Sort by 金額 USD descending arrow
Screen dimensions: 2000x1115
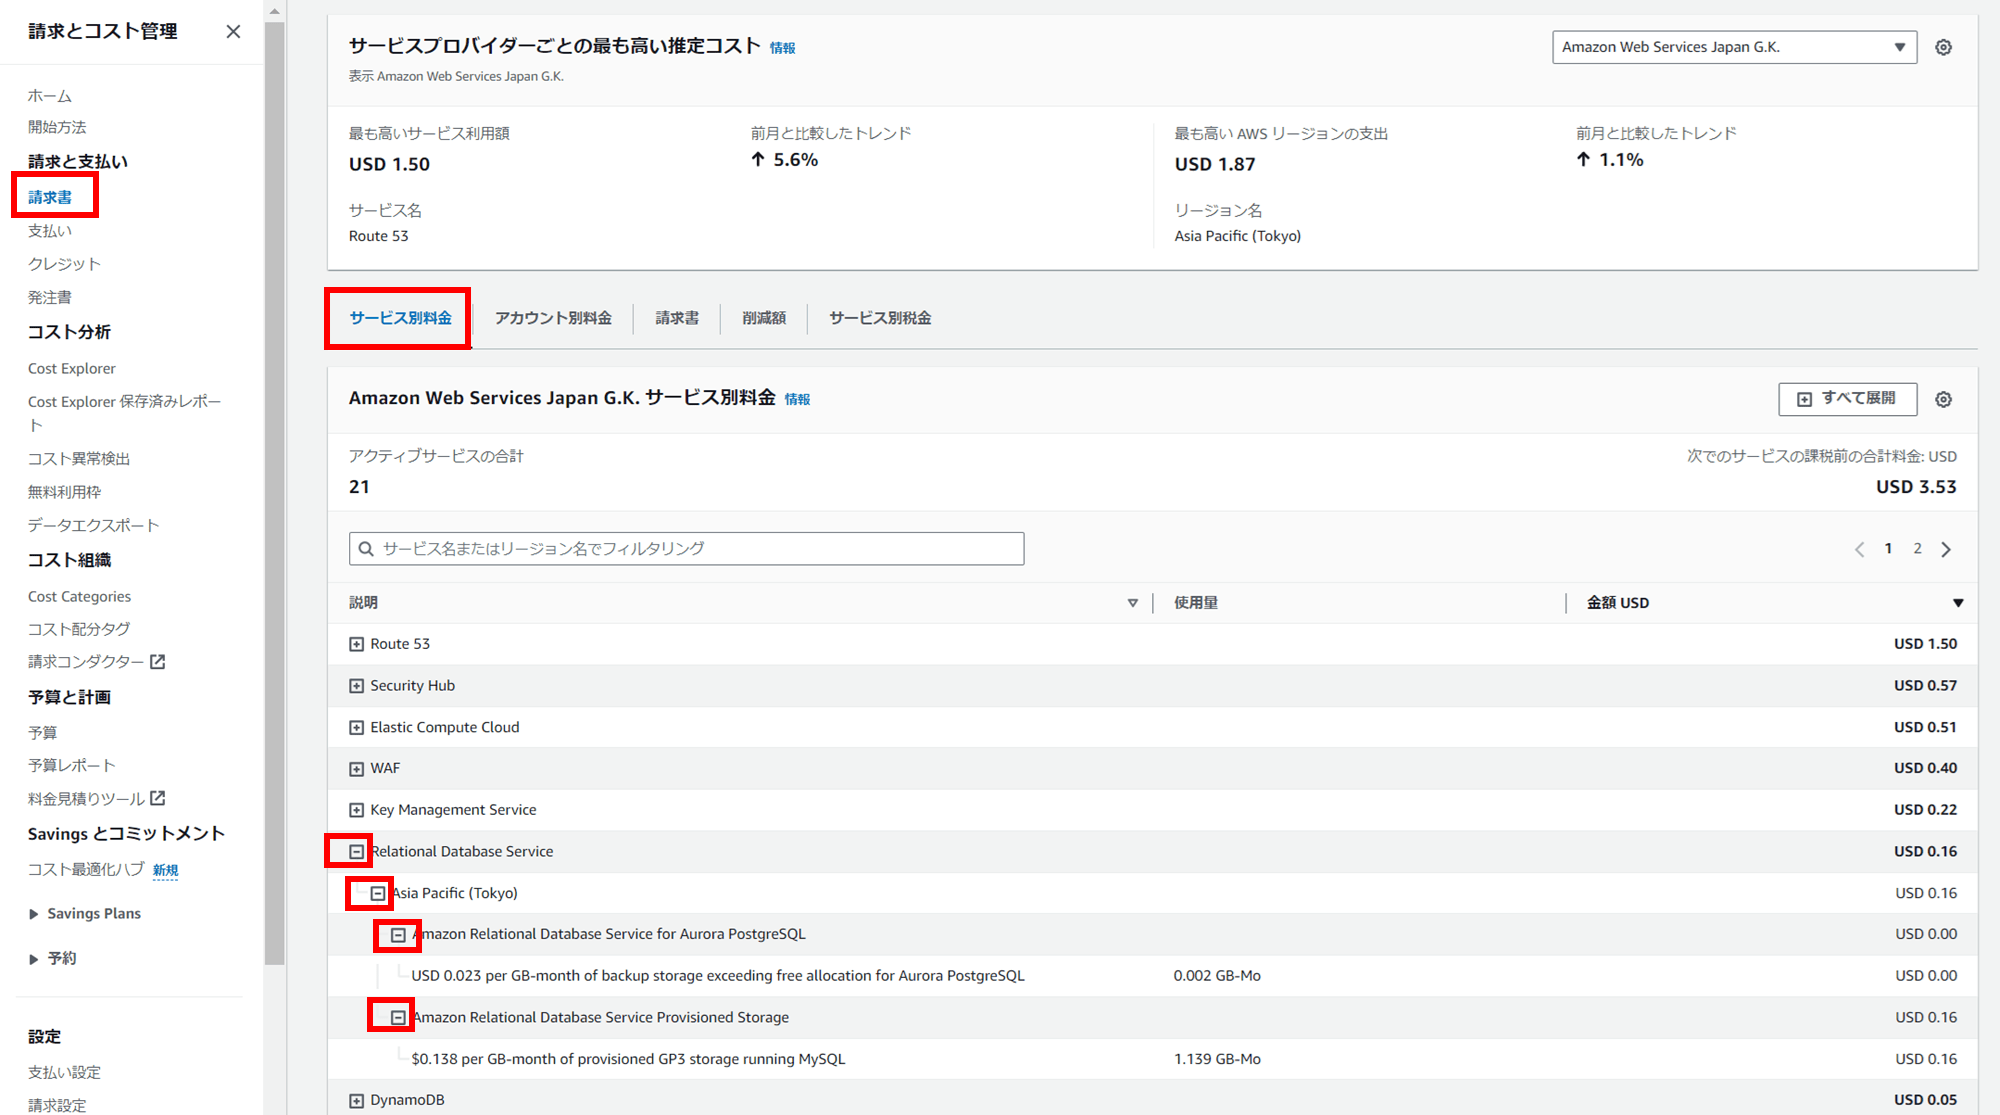1958,603
